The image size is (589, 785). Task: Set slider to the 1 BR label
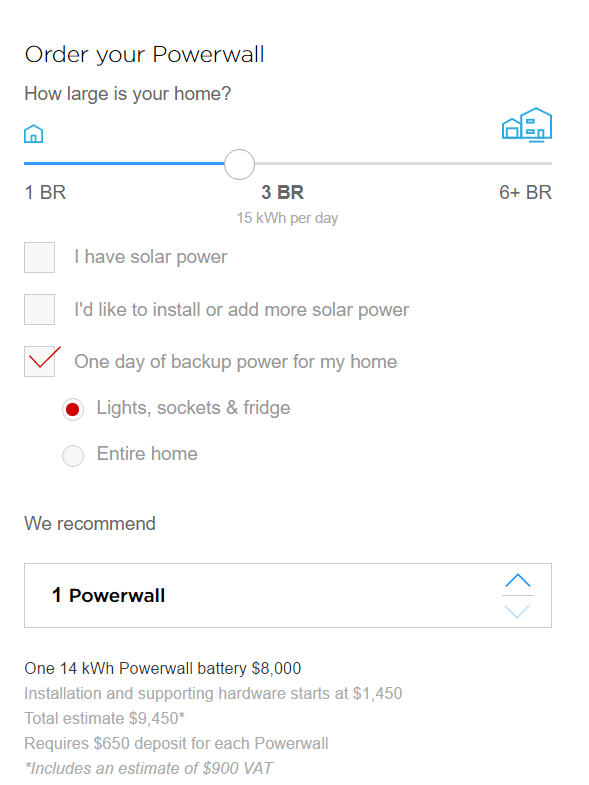pos(45,192)
